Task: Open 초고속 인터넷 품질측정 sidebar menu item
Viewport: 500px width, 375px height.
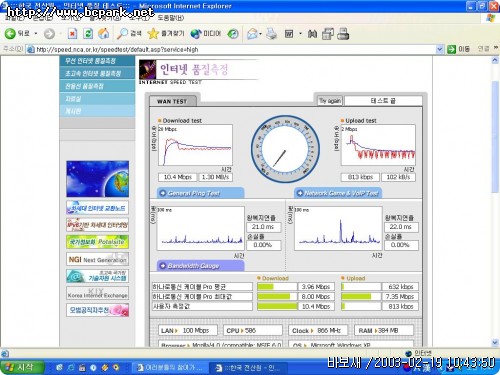Action: pos(97,73)
